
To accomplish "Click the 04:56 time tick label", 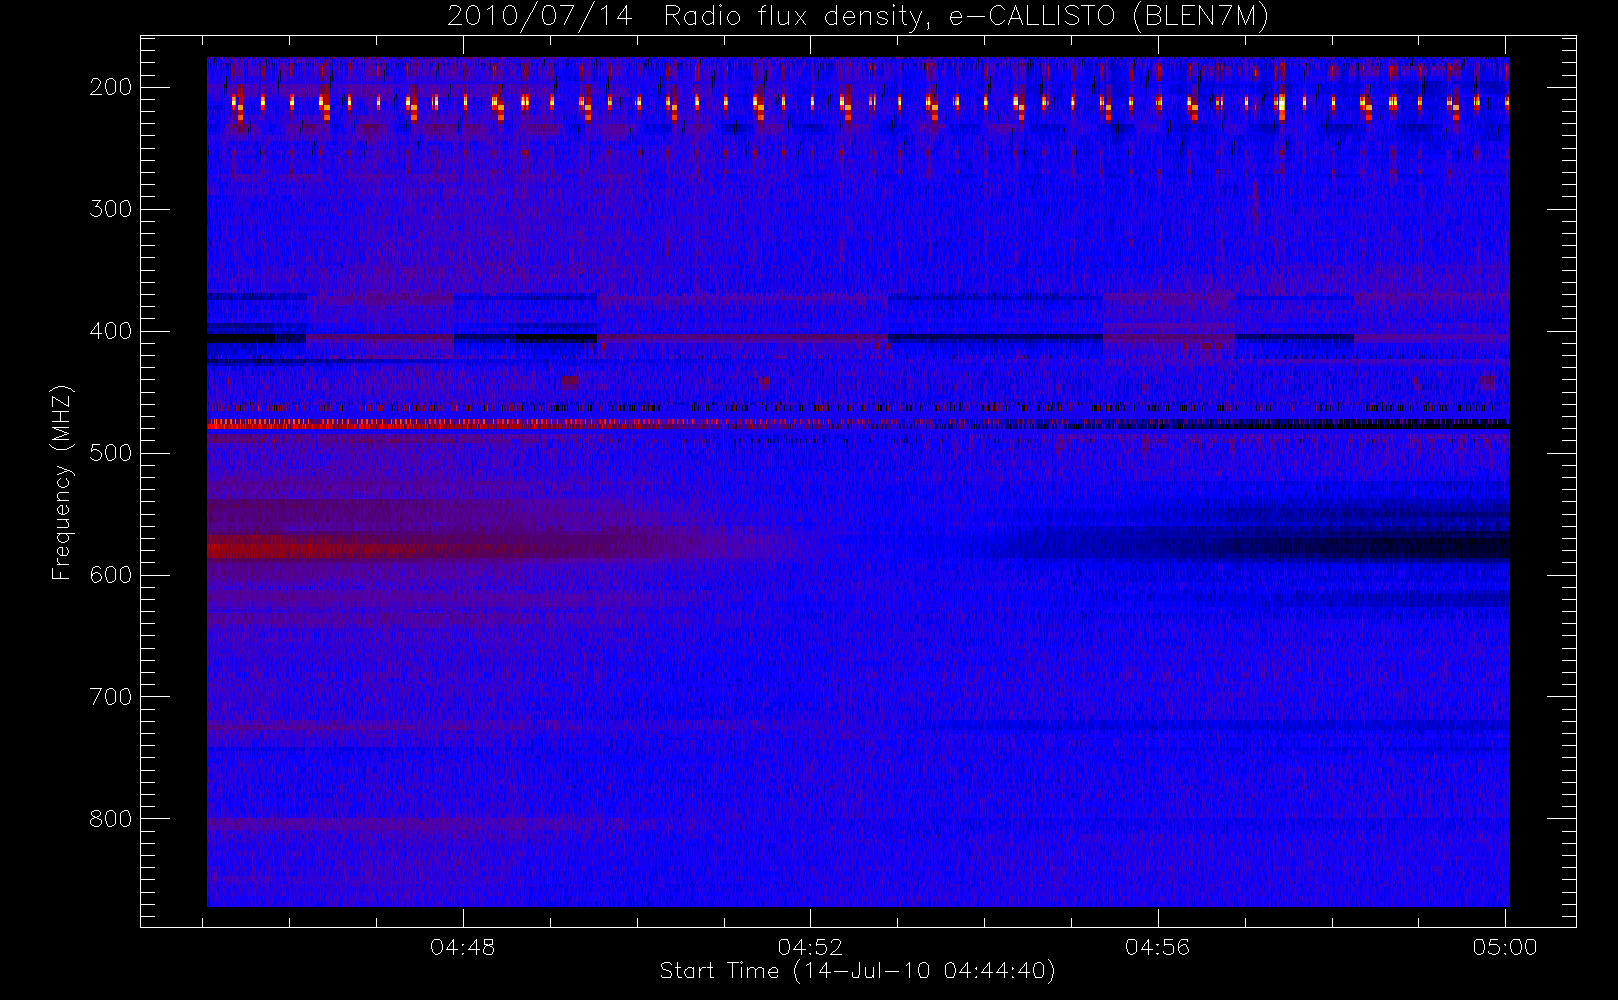I will point(1158,947).
